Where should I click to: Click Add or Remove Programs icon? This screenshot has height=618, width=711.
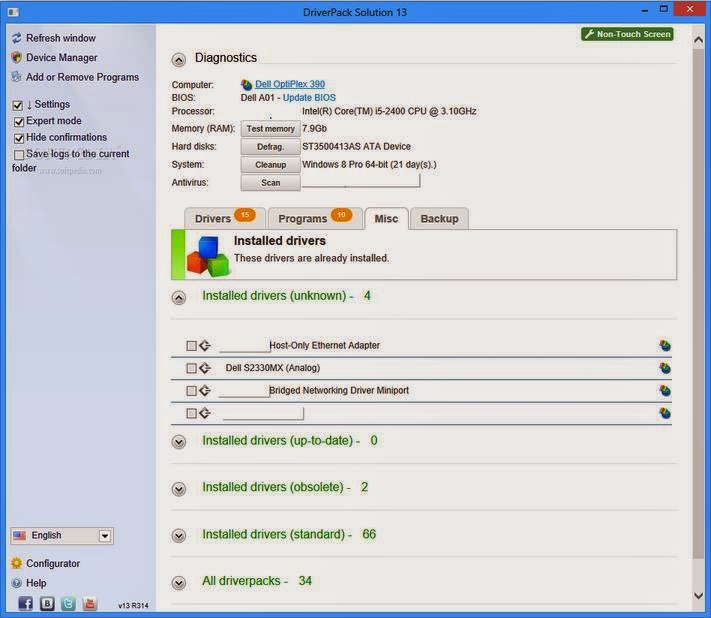[17, 77]
